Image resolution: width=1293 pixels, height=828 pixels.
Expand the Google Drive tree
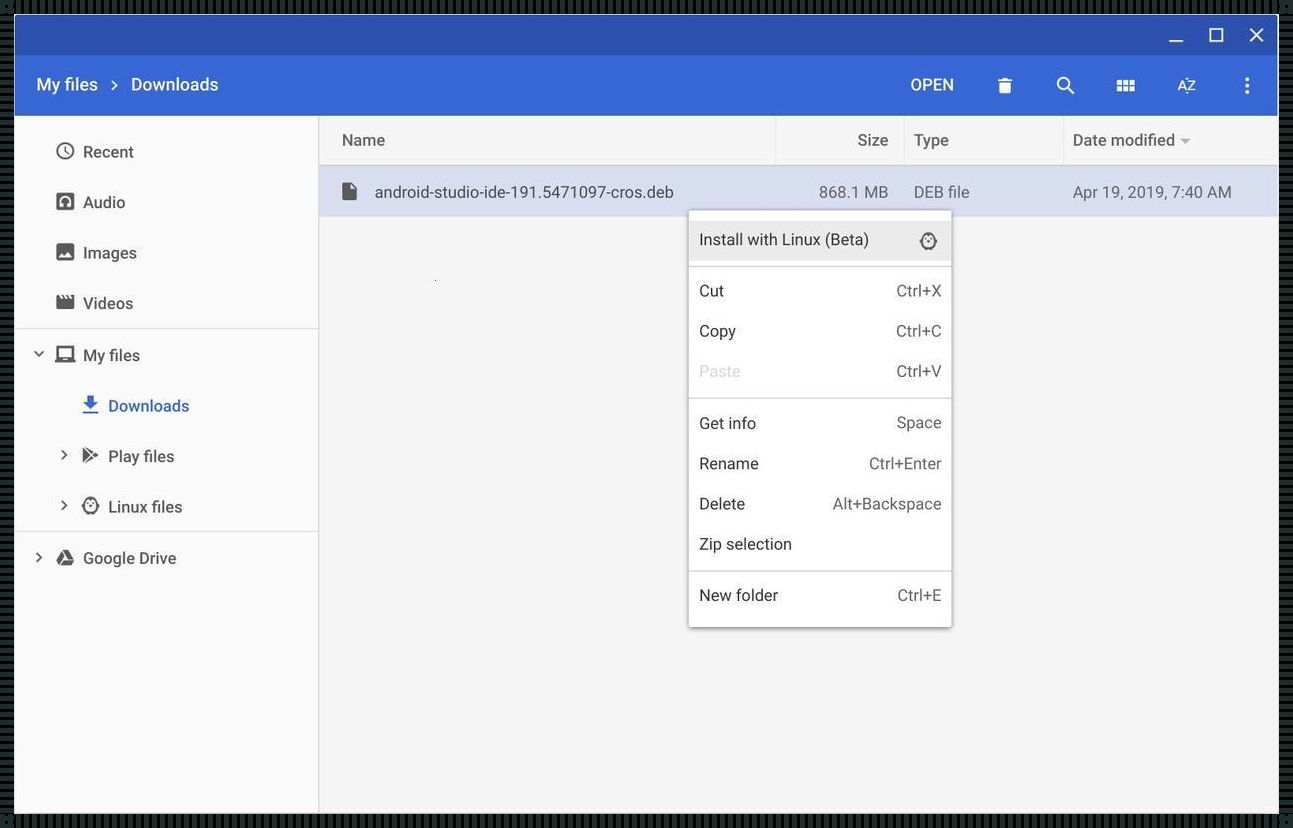39,558
